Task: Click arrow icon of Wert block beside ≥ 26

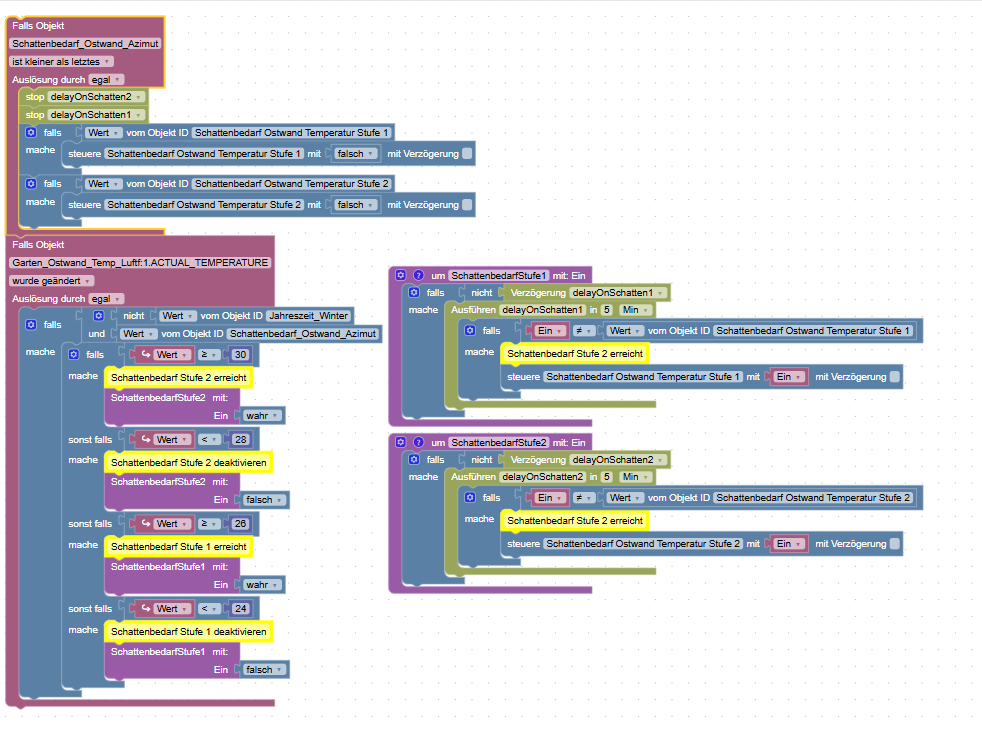Action: (x=145, y=524)
